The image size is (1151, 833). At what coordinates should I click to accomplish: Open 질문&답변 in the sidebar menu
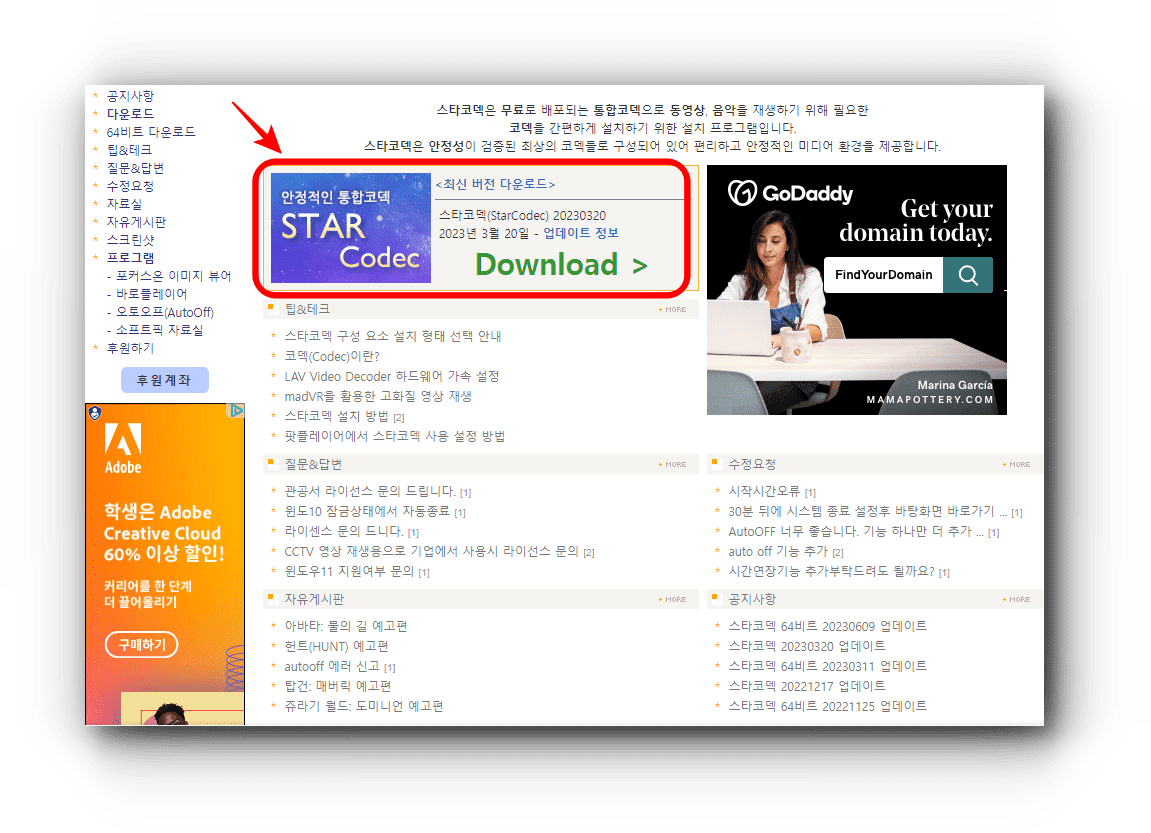coord(135,168)
